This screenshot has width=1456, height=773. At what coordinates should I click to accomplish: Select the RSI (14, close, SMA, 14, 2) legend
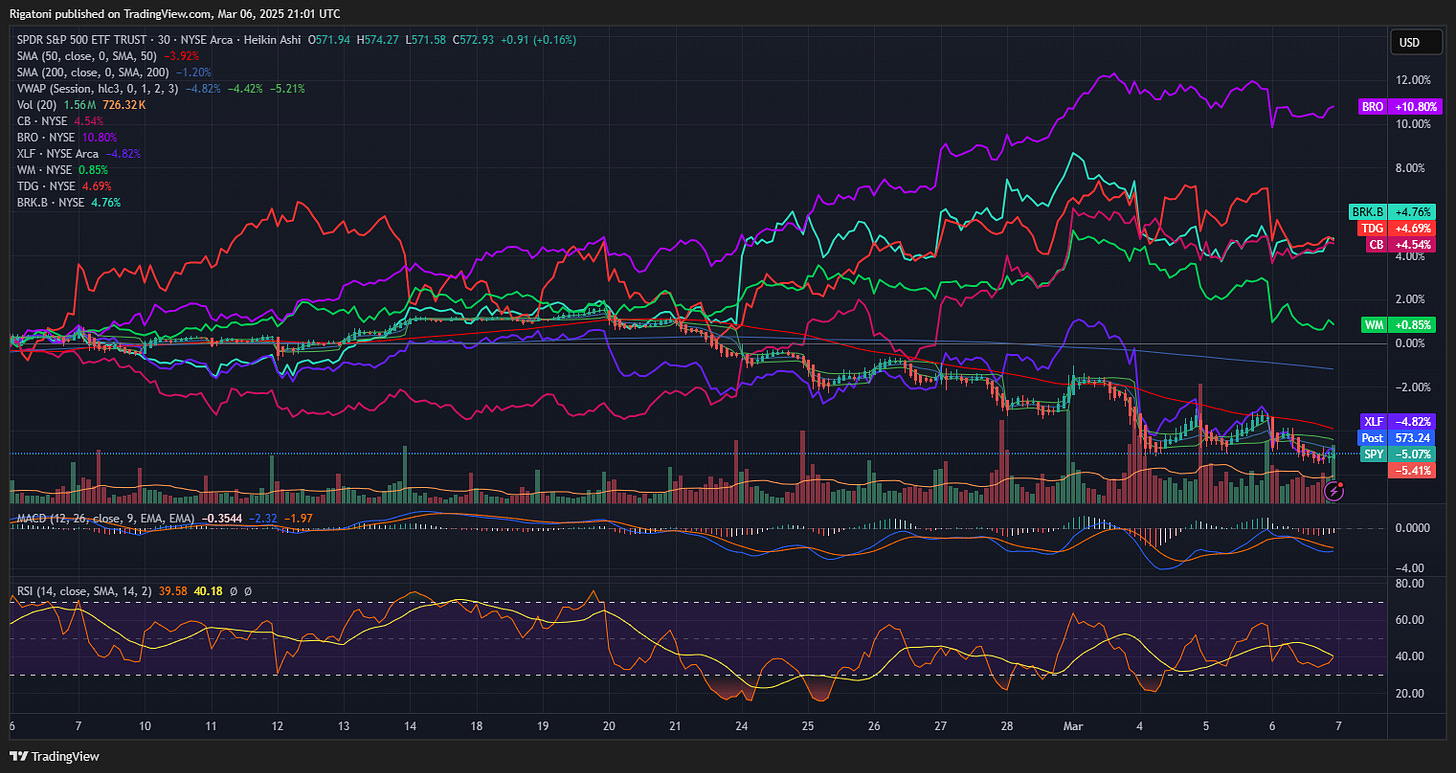tap(84, 591)
